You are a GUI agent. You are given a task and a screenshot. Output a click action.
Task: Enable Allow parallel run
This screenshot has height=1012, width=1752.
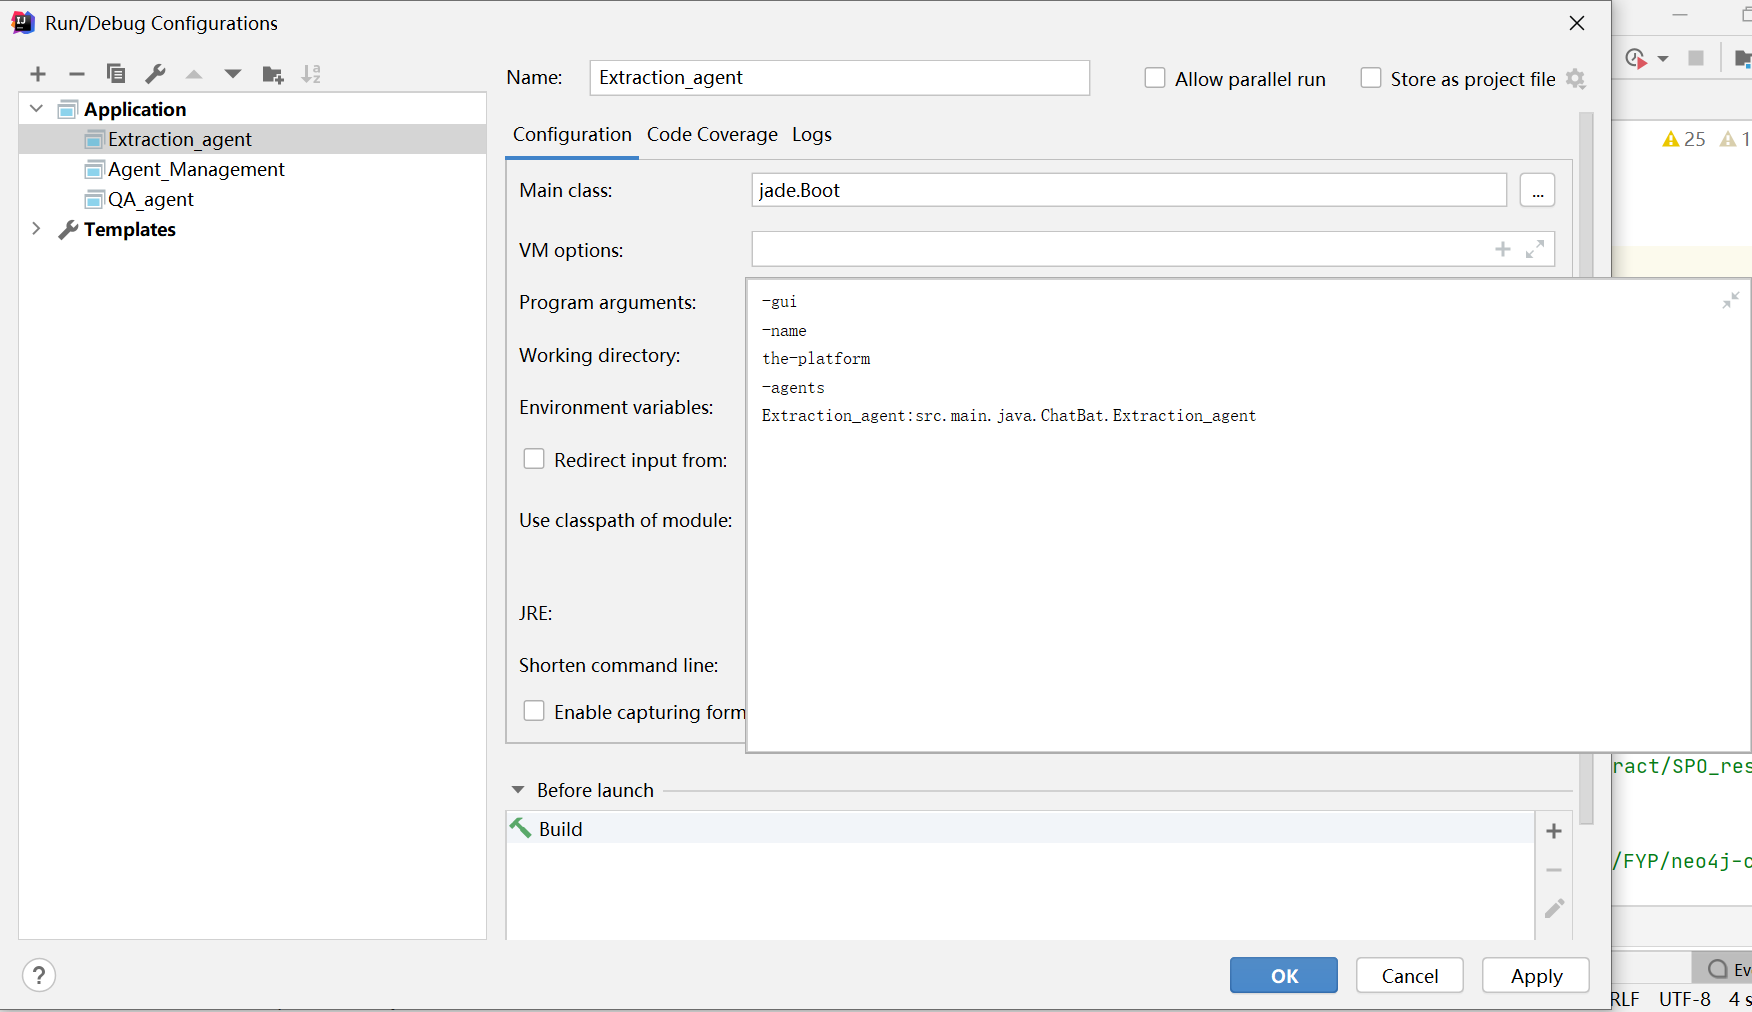1155,78
